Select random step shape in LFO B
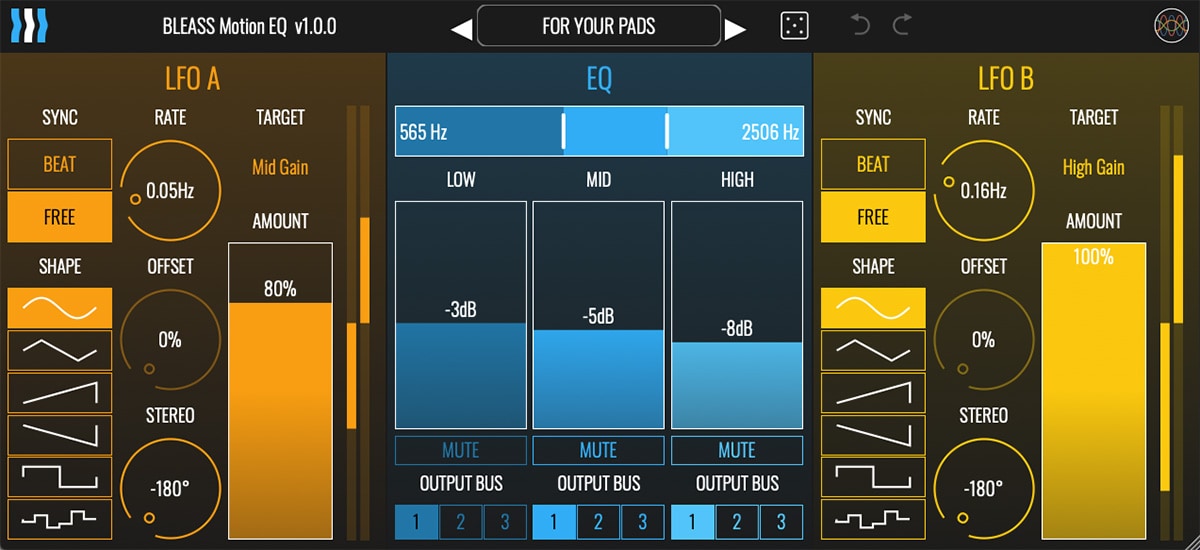Viewport: 1200px width, 550px height. tap(873, 518)
